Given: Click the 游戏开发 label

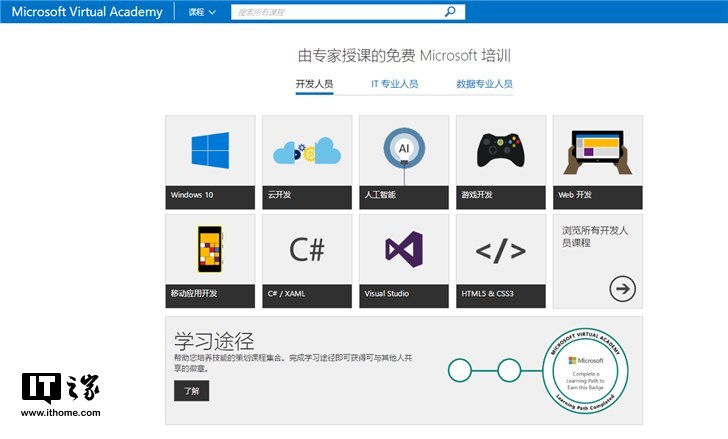Looking at the screenshot, I should tap(477, 195).
